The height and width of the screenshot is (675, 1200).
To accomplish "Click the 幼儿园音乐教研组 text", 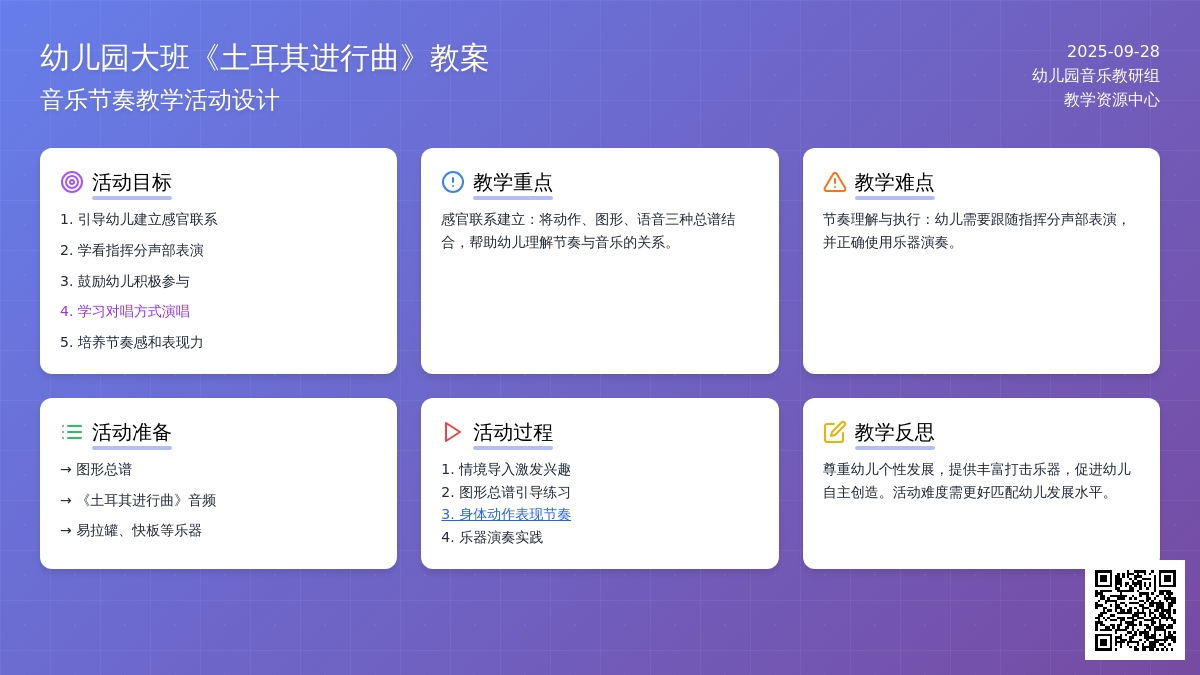I will [x=1095, y=75].
